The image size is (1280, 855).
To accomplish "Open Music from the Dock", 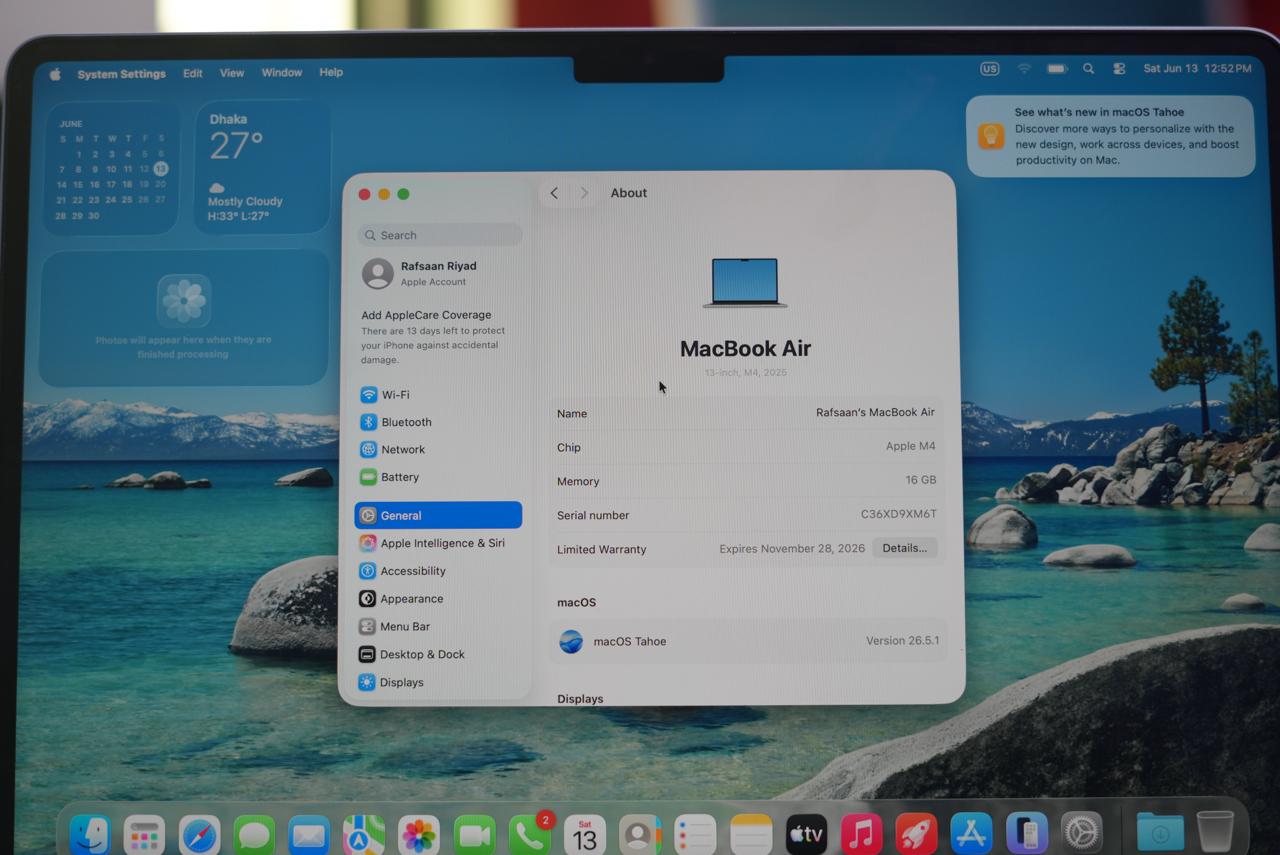I will coord(861,834).
